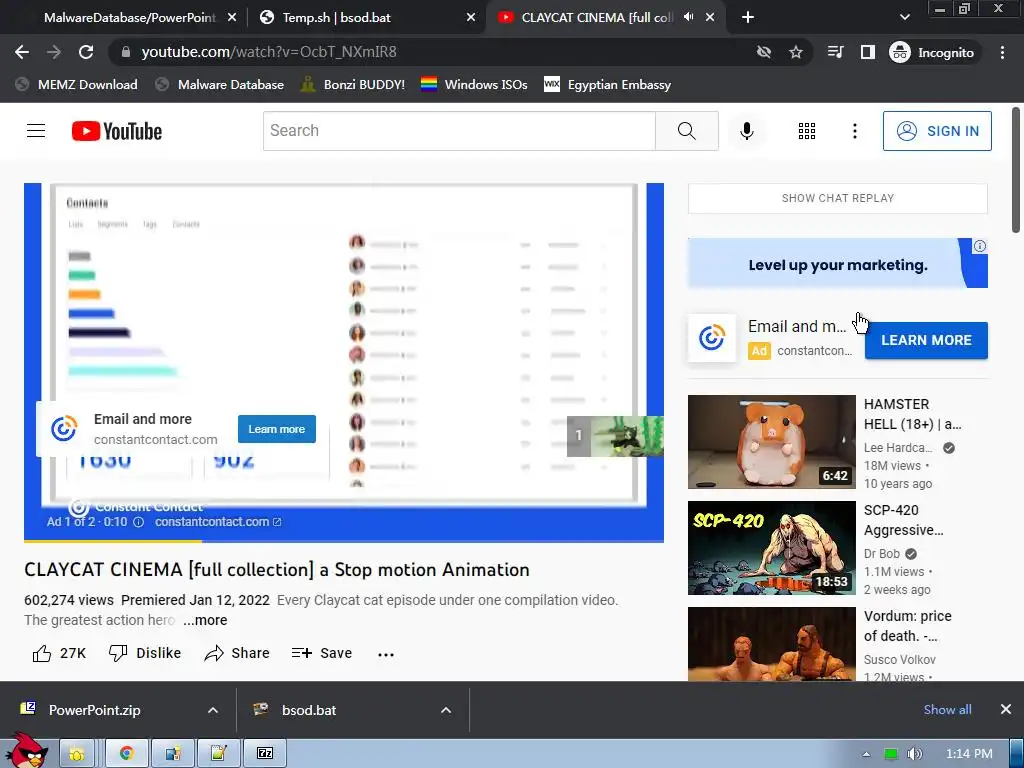Bookmark this page with the star icon
The height and width of the screenshot is (768, 1024).
pyautogui.click(x=795, y=52)
